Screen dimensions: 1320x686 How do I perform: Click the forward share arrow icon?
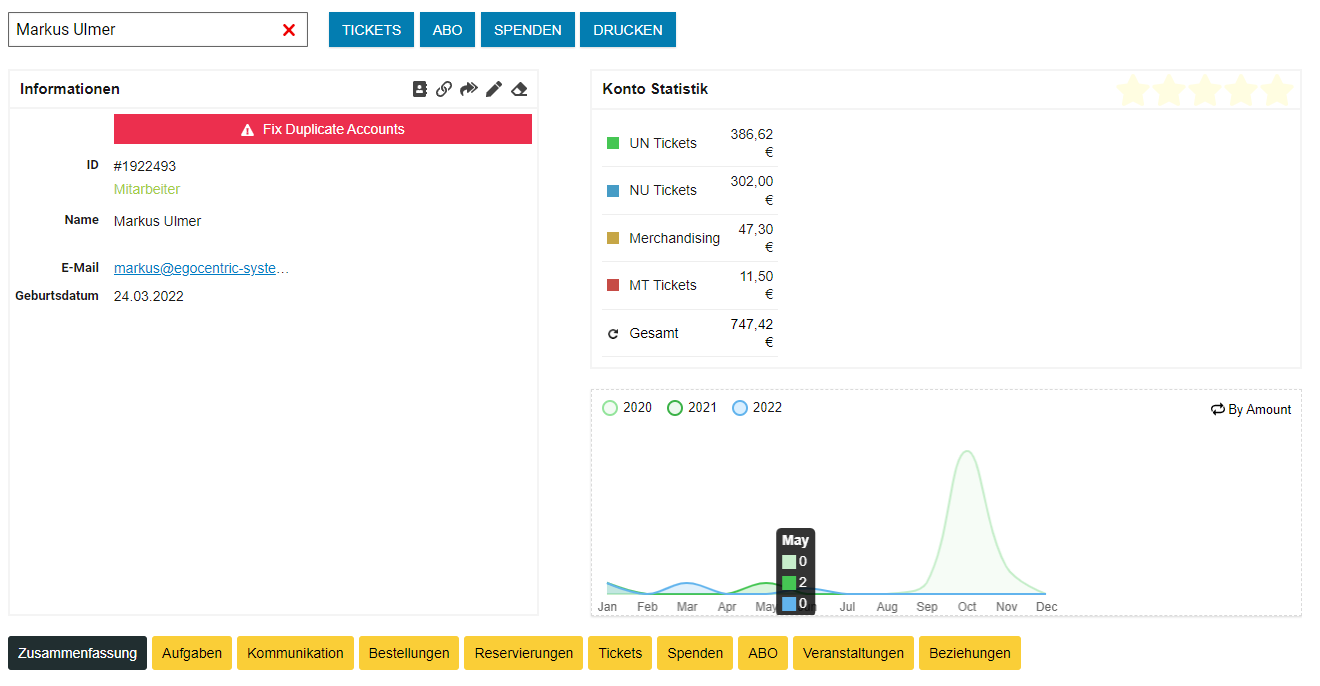pos(469,89)
